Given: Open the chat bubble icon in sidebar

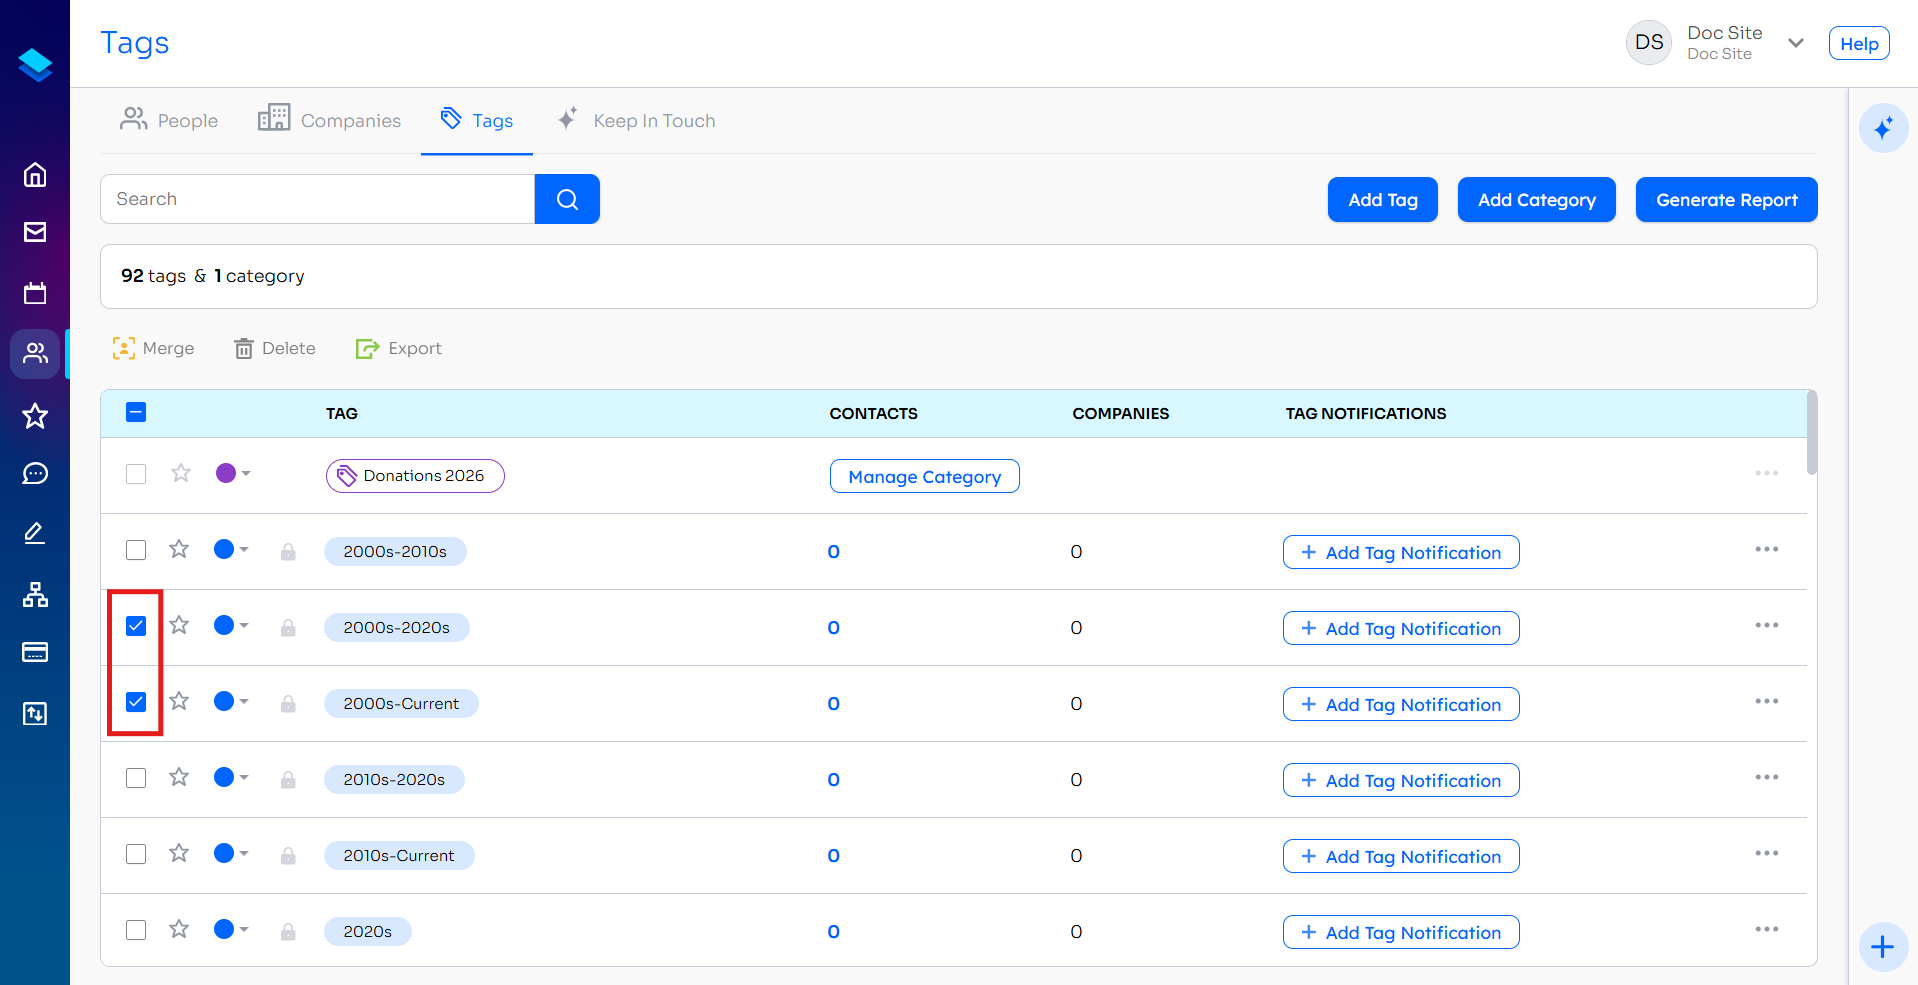Looking at the screenshot, I should coord(35,473).
